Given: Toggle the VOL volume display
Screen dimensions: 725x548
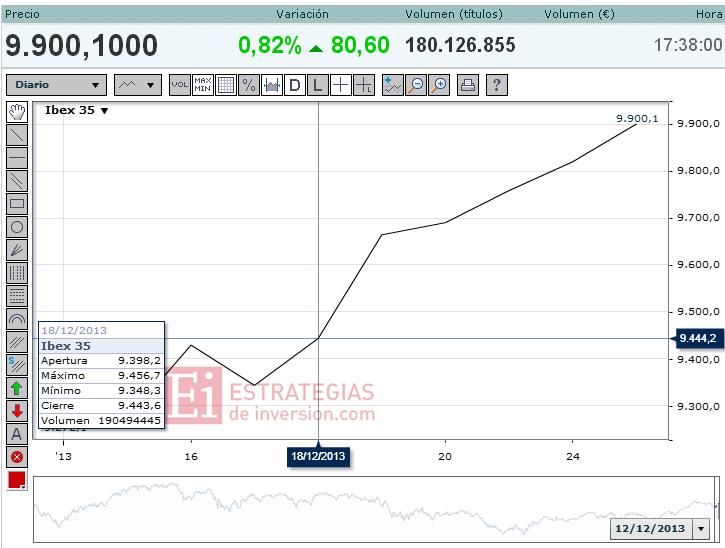Looking at the screenshot, I should [180, 85].
